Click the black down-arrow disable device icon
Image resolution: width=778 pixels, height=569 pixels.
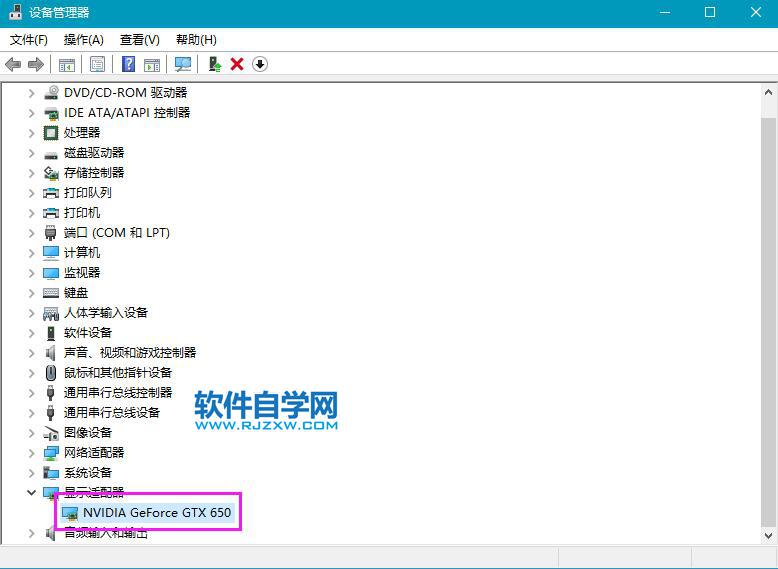click(260, 64)
